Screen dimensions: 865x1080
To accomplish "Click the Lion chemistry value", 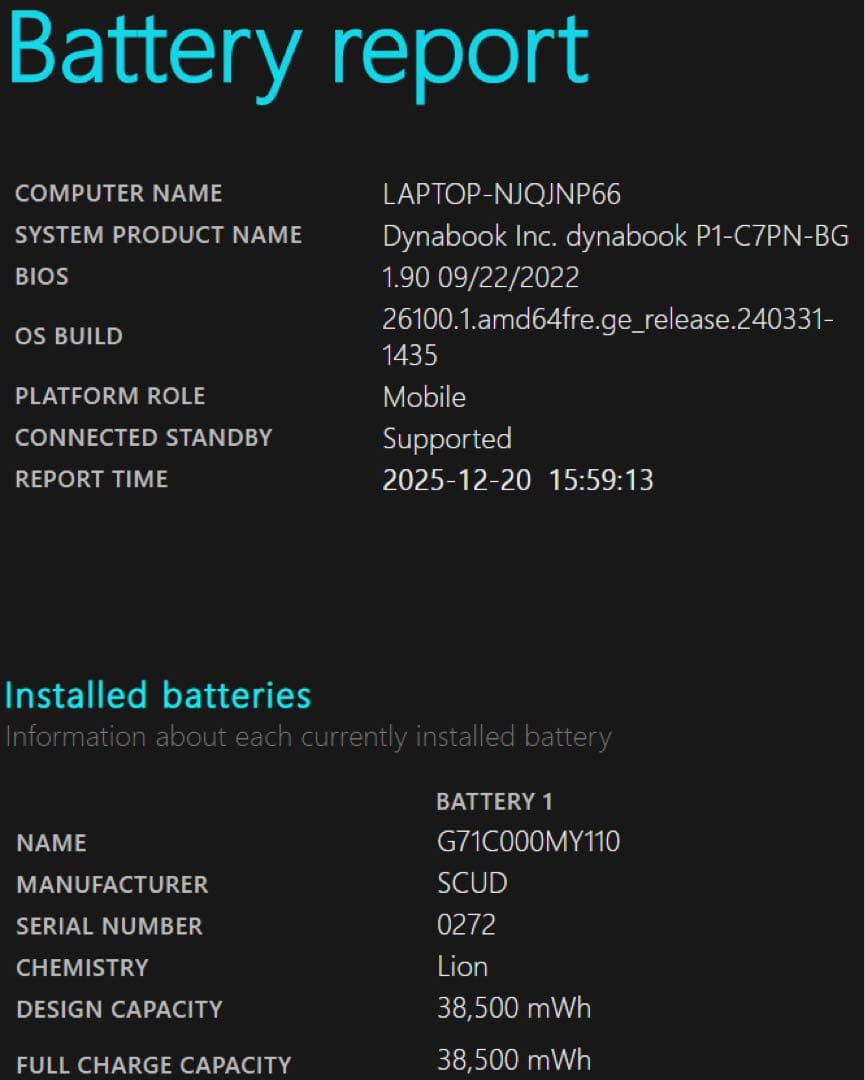I will (462, 967).
